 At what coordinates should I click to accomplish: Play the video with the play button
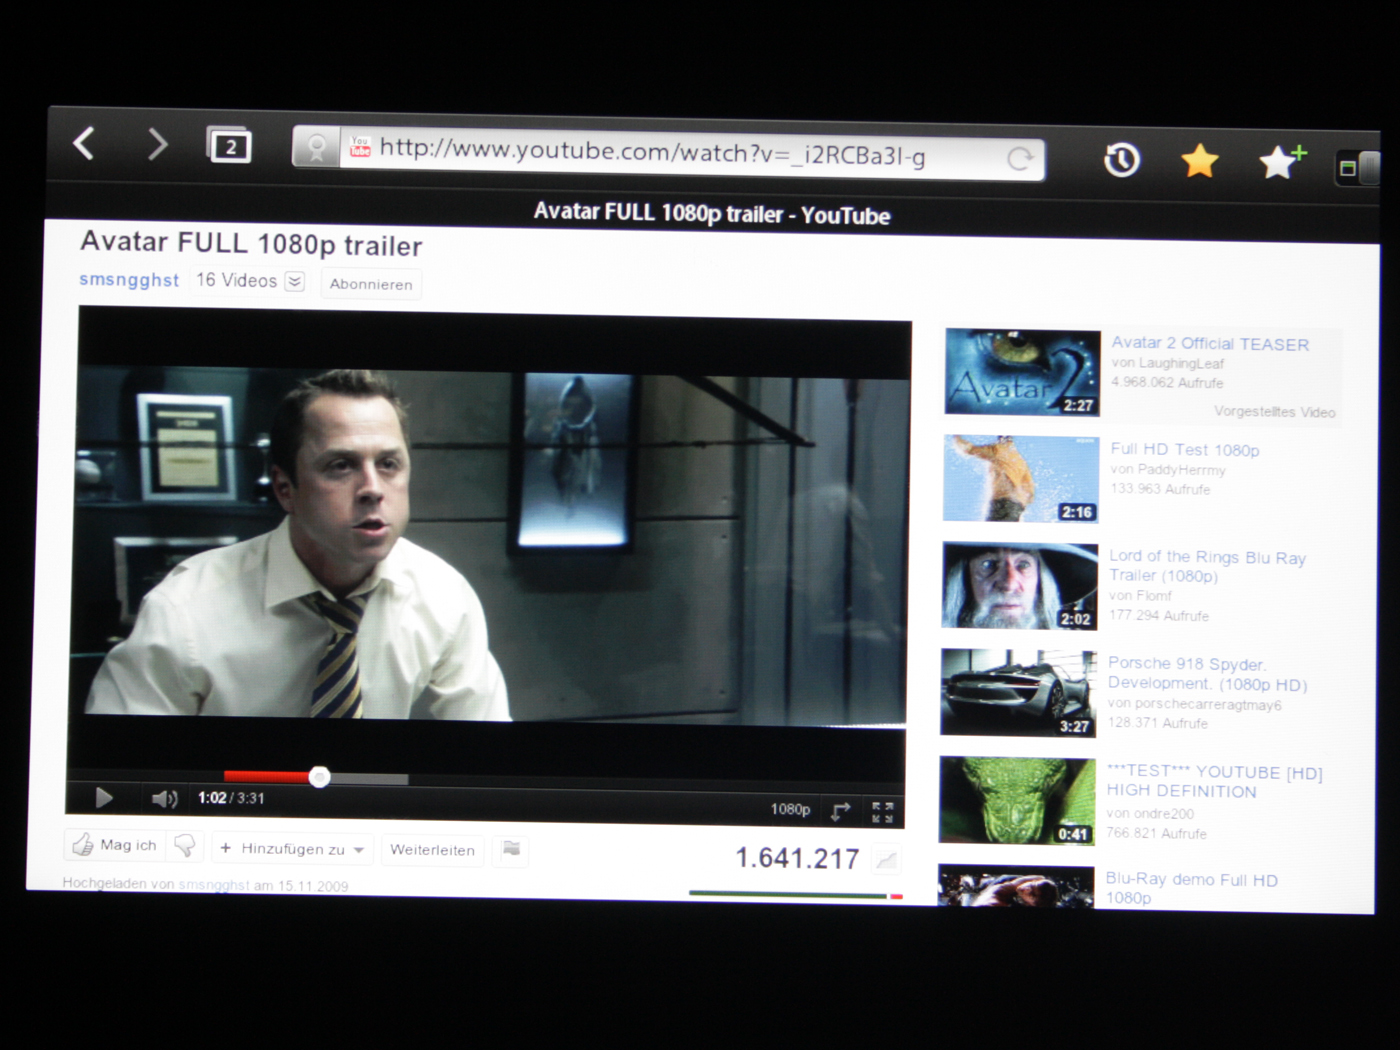point(103,797)
